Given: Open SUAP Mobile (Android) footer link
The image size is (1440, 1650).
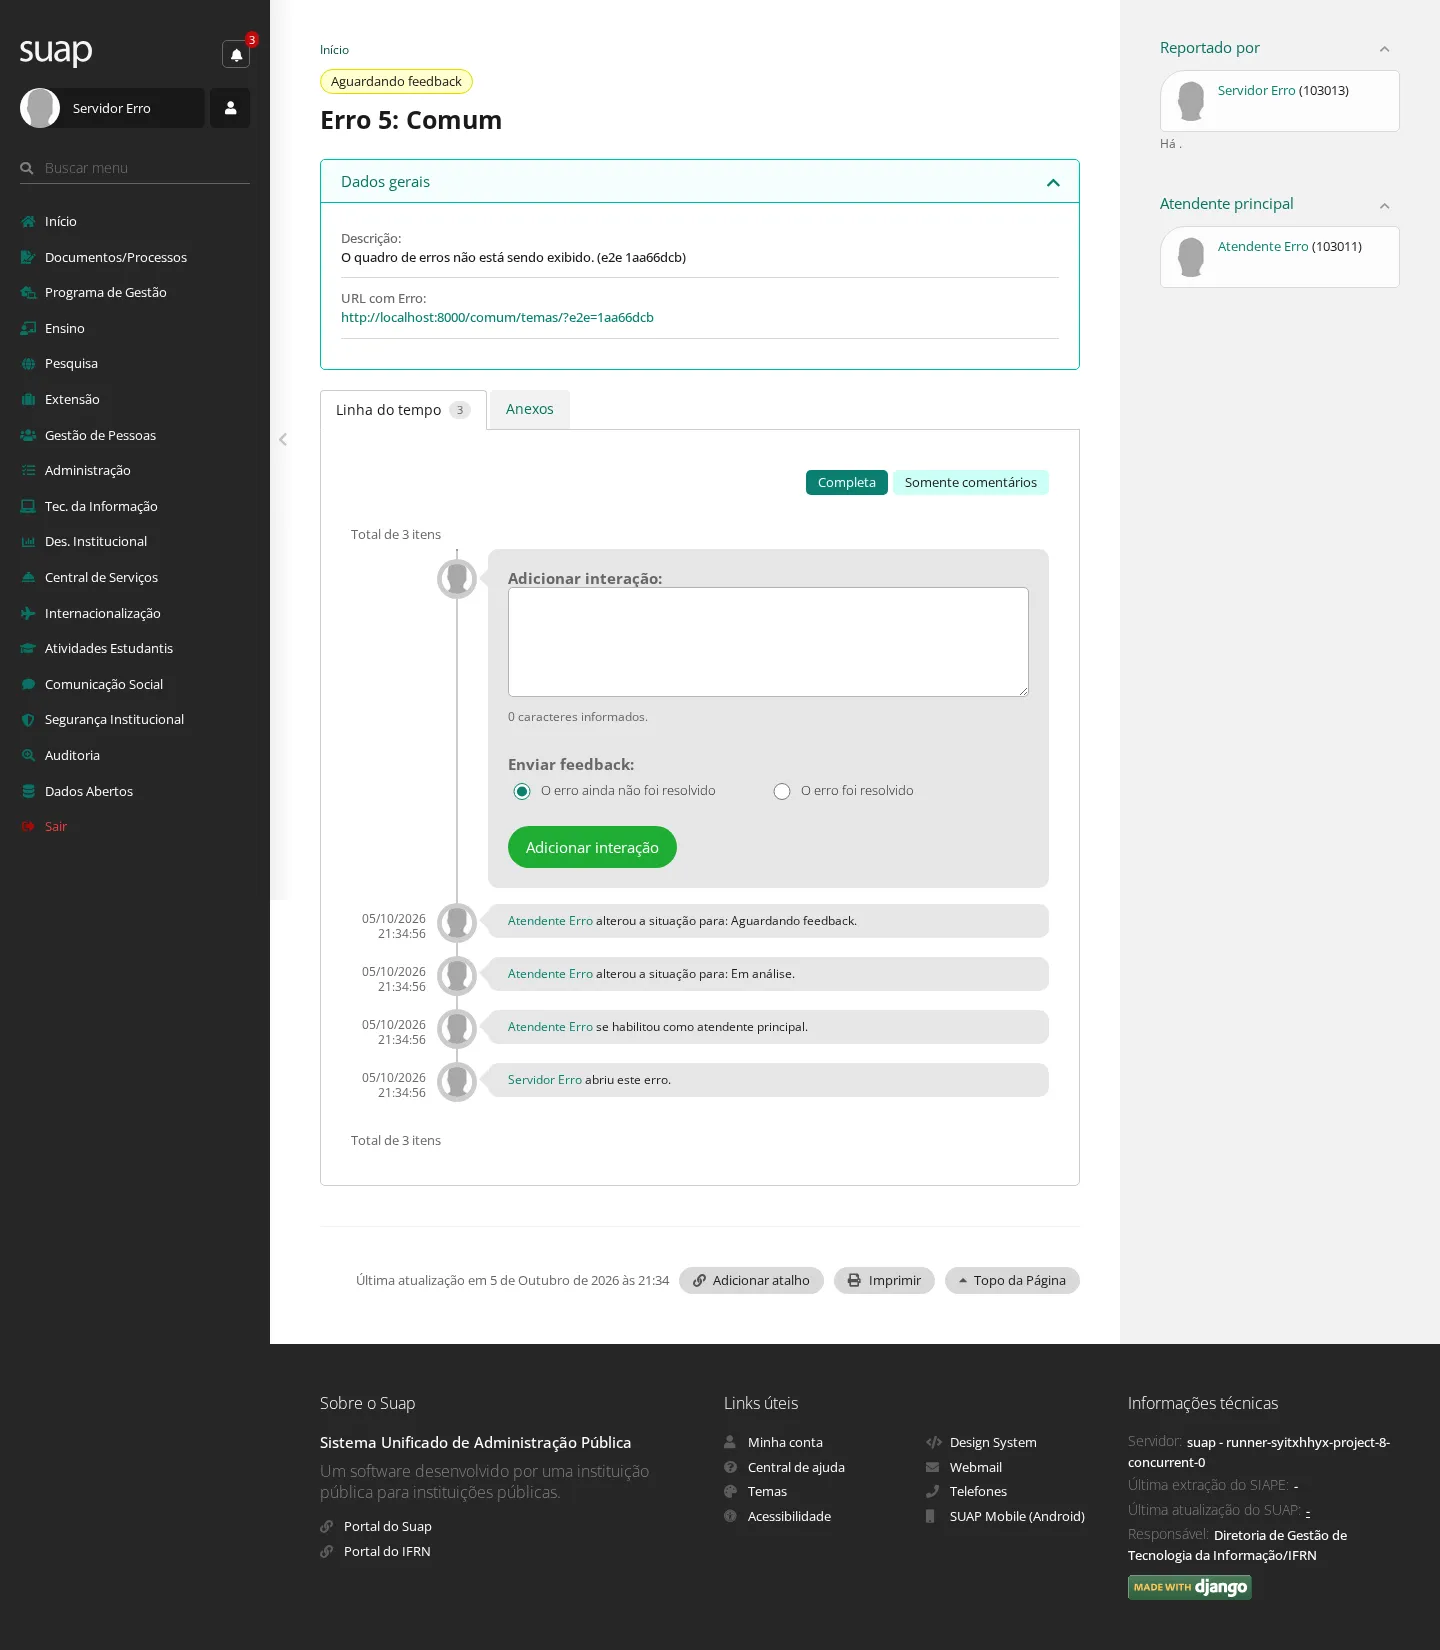Looking at the screenshot, I should pos(1017,1517).
